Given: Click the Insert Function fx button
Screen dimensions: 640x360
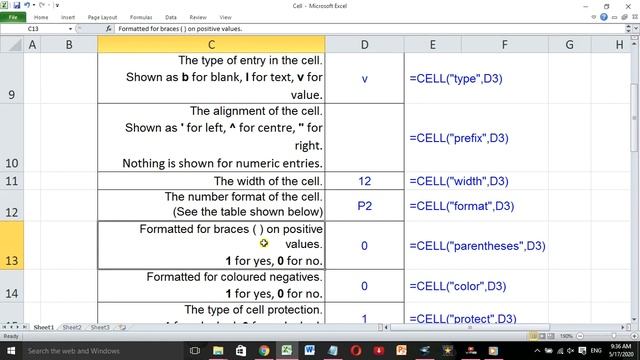Looking at the screenshot, I should 109,29.
